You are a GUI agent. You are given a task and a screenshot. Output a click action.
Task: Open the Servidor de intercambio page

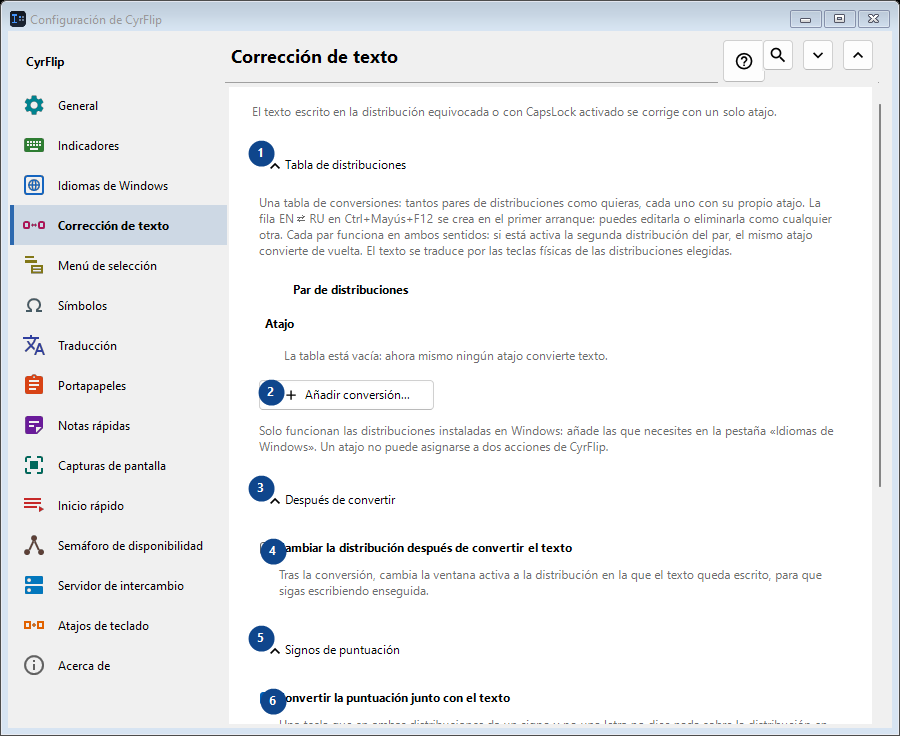point(119,586)
